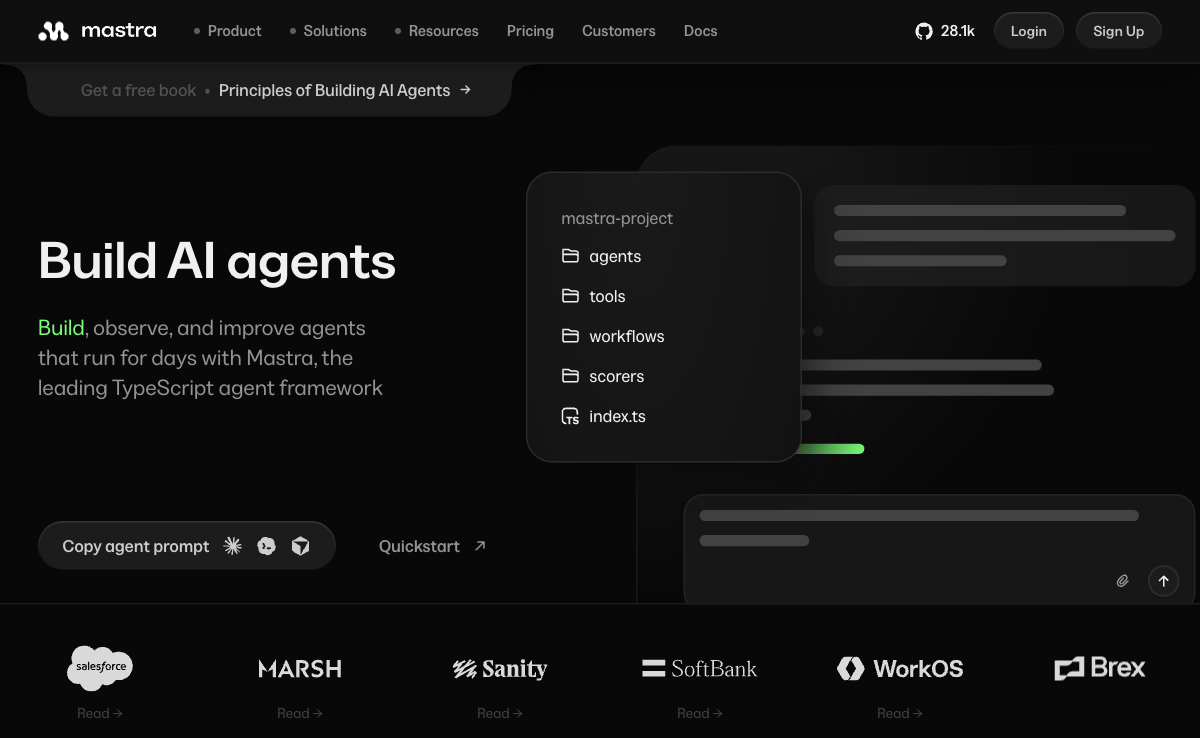Image resolution: width=1200 pixels, height=738 pixels.
Task: Click Read link under WorkOS
Action: pos(900,713)
